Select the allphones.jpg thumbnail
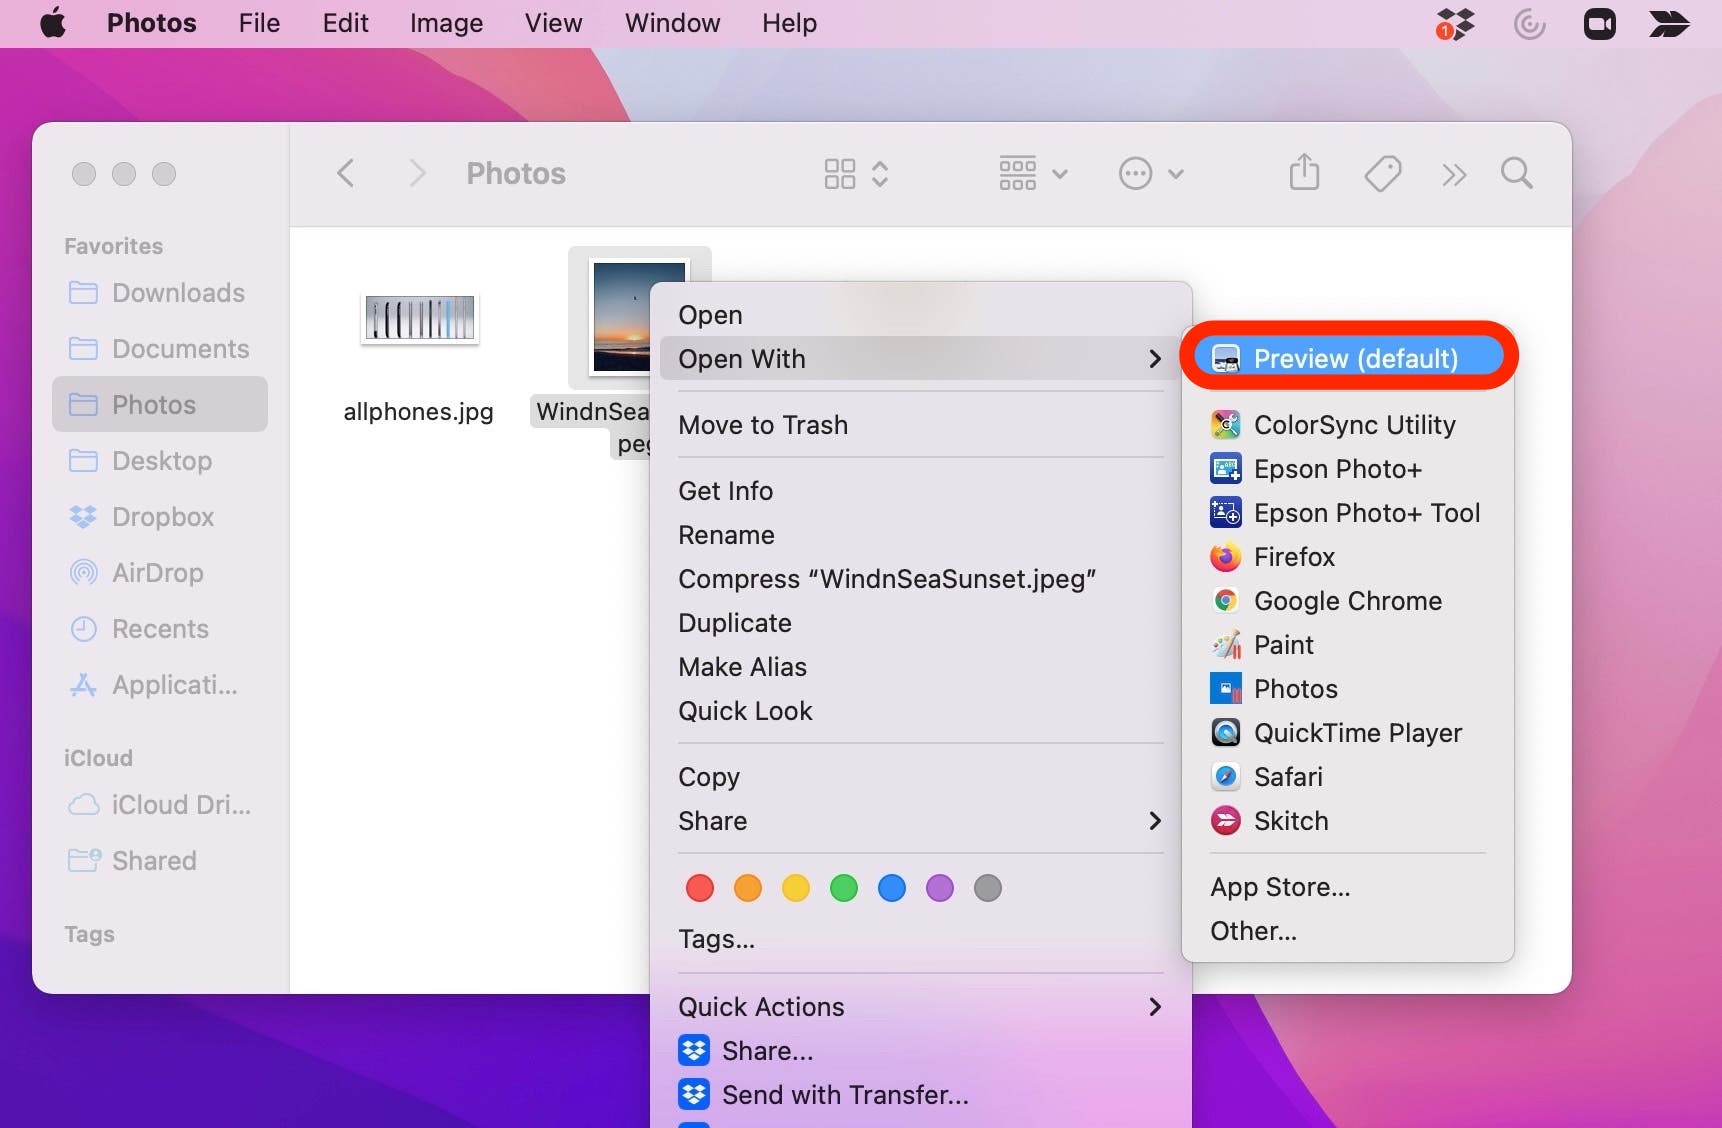This screenshot has width=1722, height=1128. [419, 319]
